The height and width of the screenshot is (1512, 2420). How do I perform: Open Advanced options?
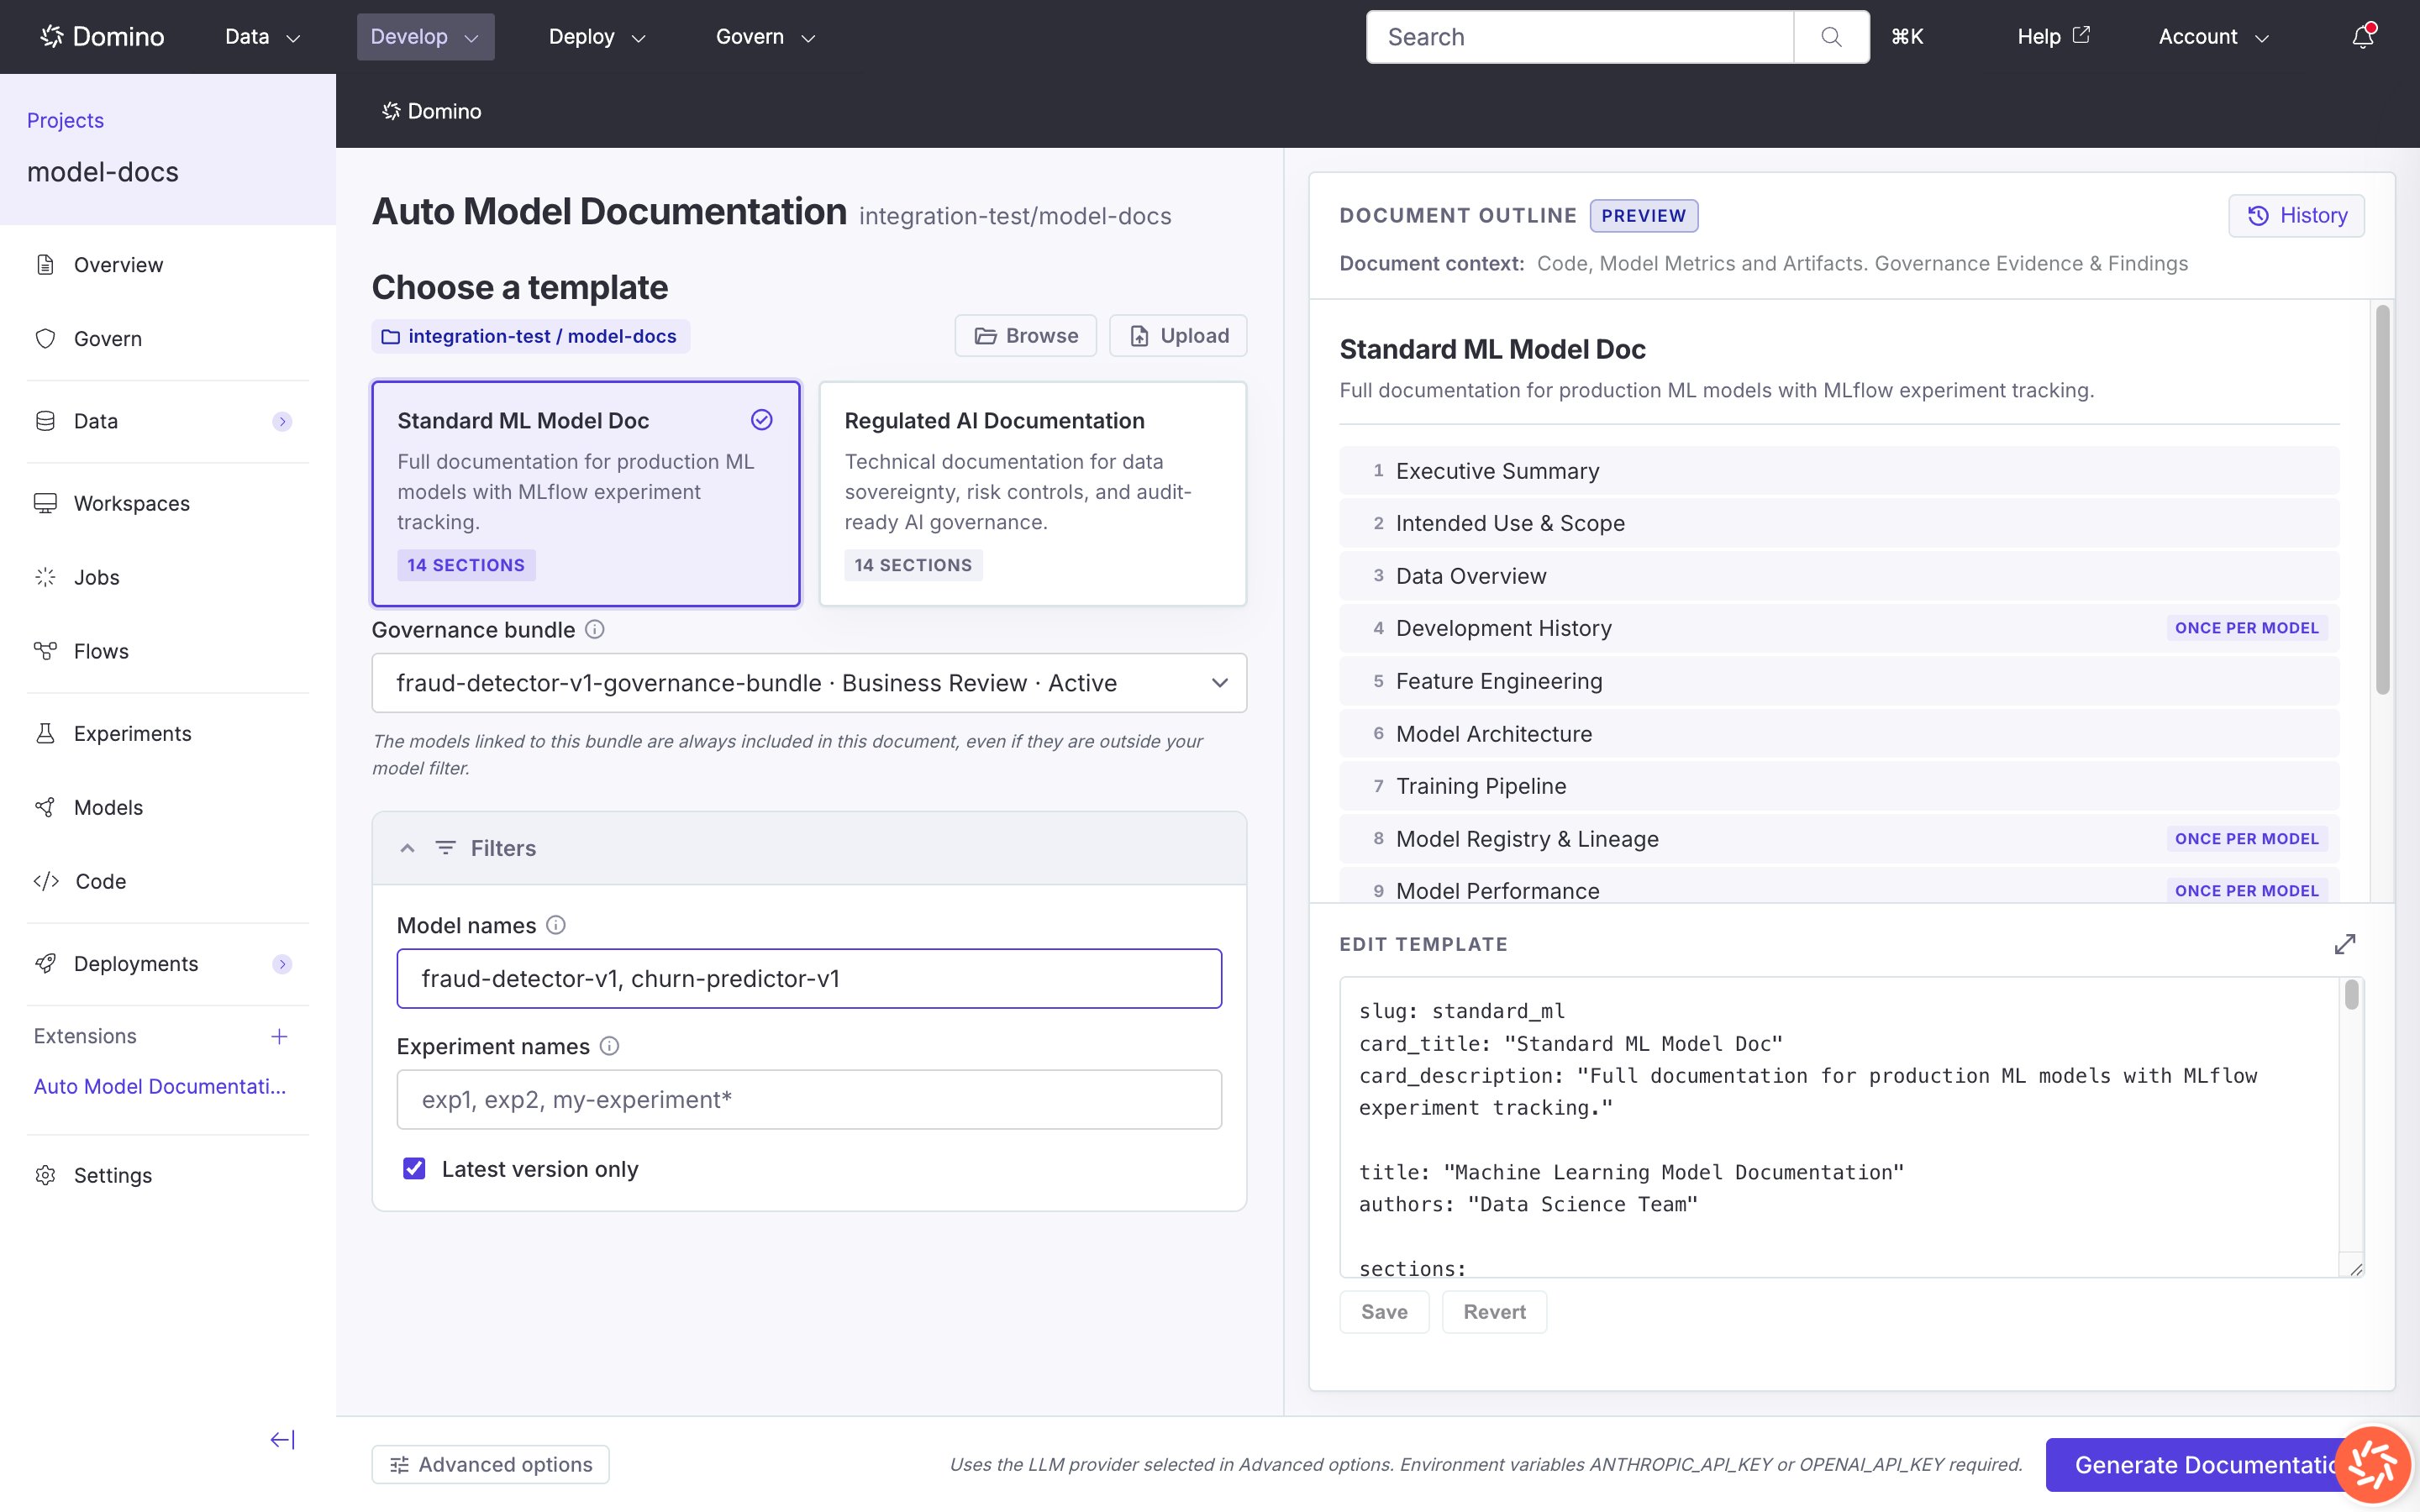point(490,1465)
